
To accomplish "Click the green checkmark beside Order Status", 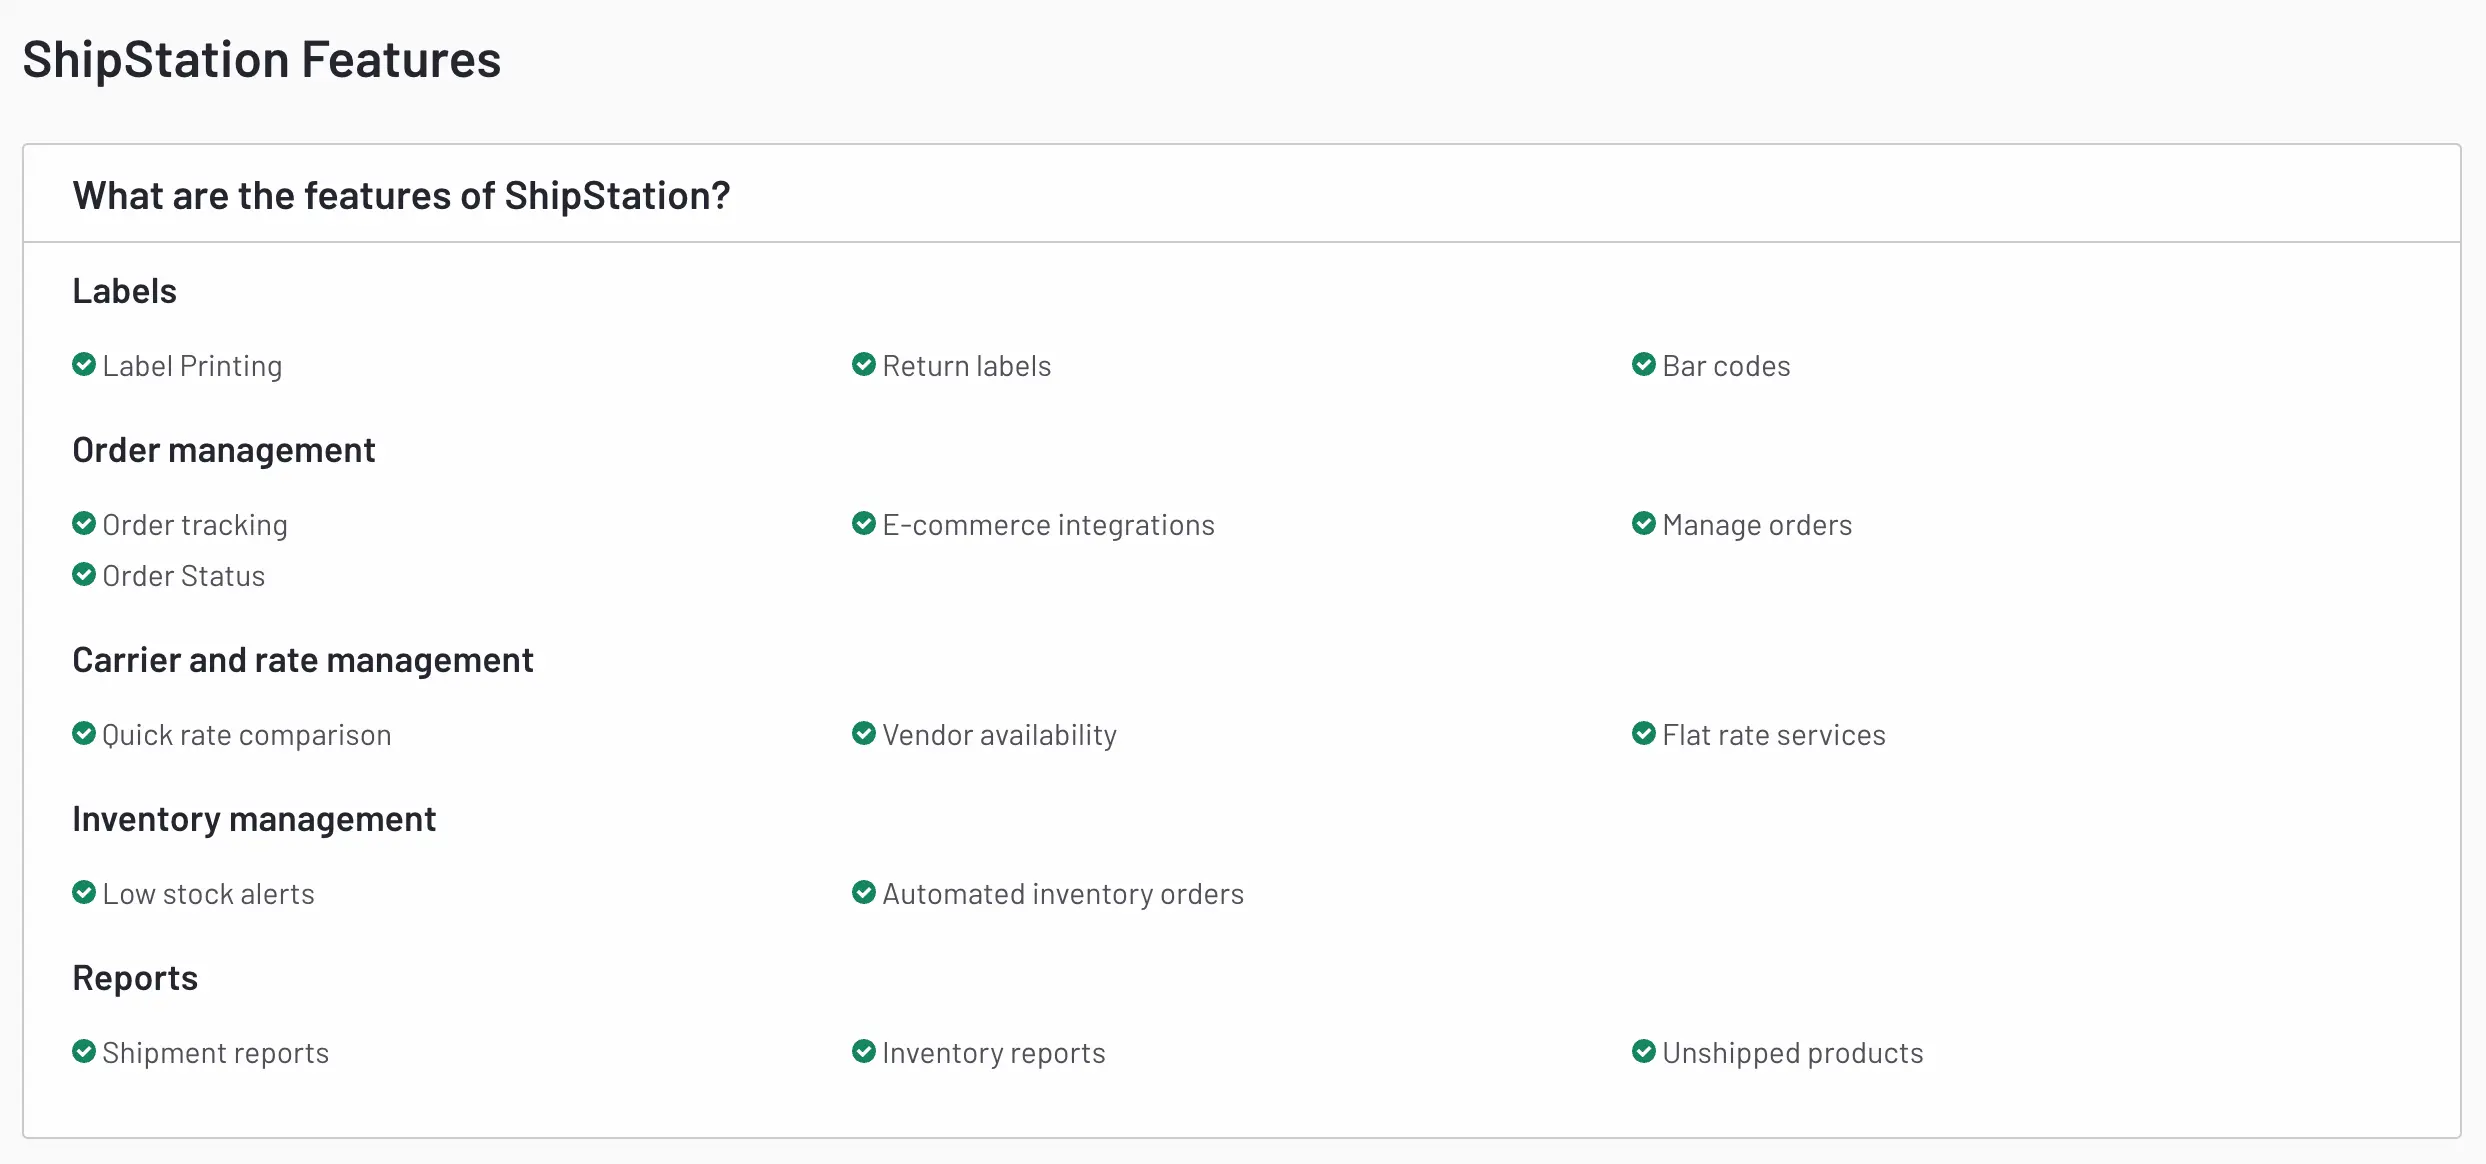I will point(84,574).
